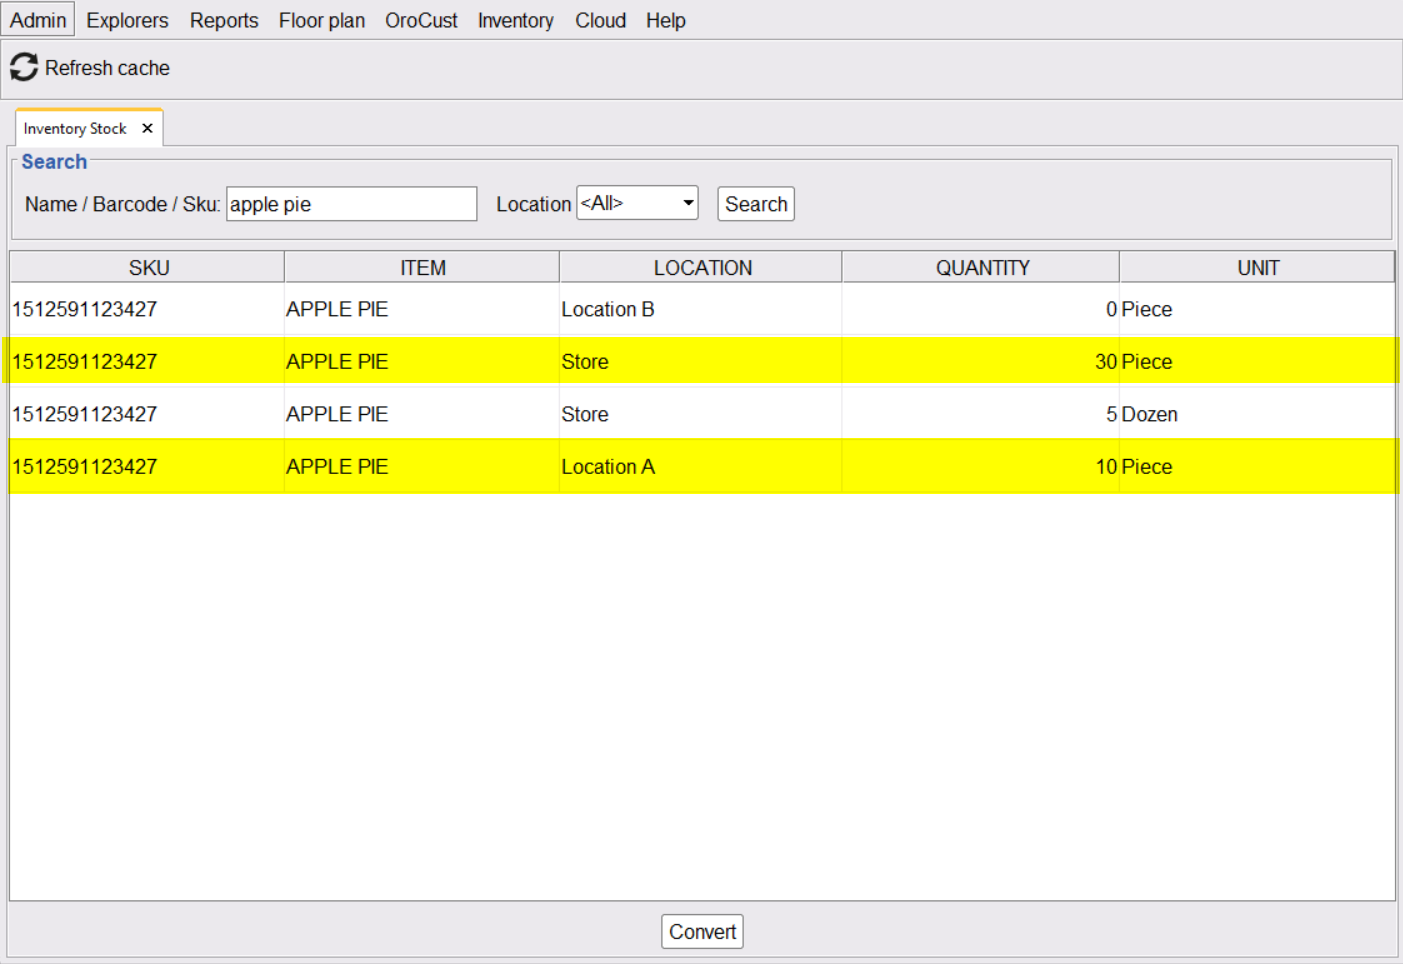Sort by the SKU column header
This screenshot has height=964, width=1403.
pyautogui.click(x=148, y=268)
